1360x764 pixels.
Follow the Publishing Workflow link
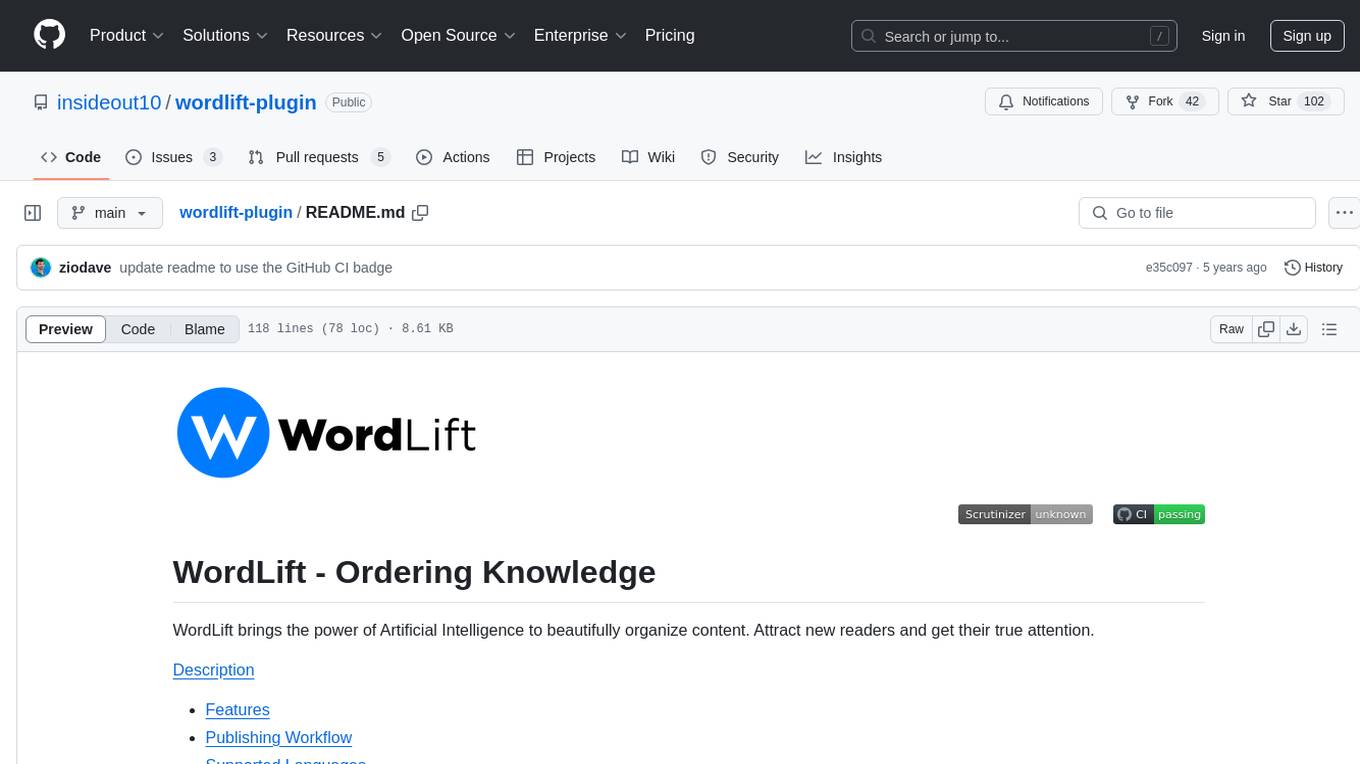pyautogui.click(x=278, y=738)
